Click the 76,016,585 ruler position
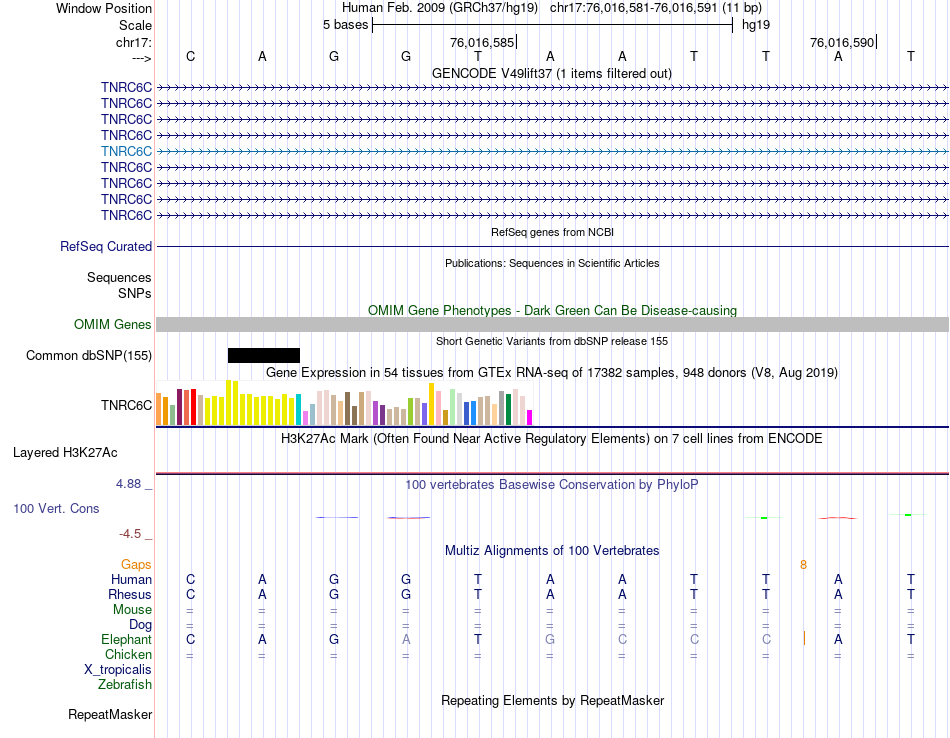Image resolution: width=950 pixels, height=738 pixels. click(x=482, y=42)
